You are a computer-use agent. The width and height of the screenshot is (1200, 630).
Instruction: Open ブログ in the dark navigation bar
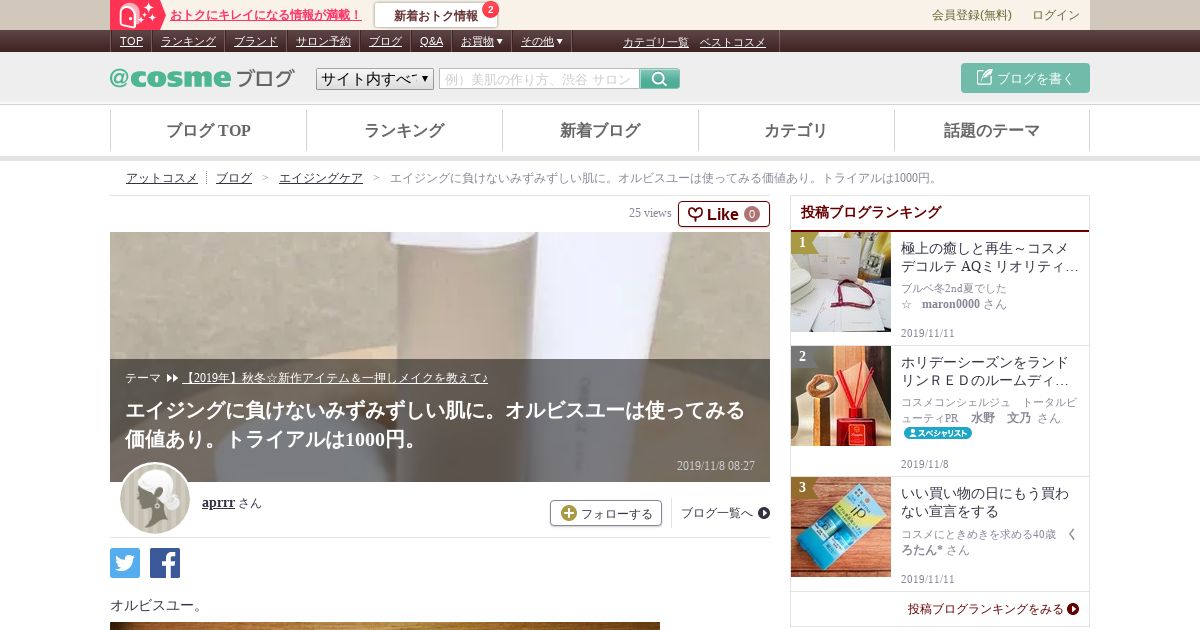tap(385, 41)
